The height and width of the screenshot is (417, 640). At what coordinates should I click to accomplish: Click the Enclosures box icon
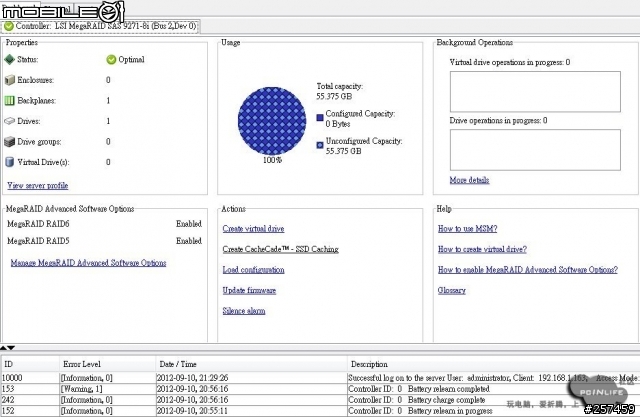[10, 80]
